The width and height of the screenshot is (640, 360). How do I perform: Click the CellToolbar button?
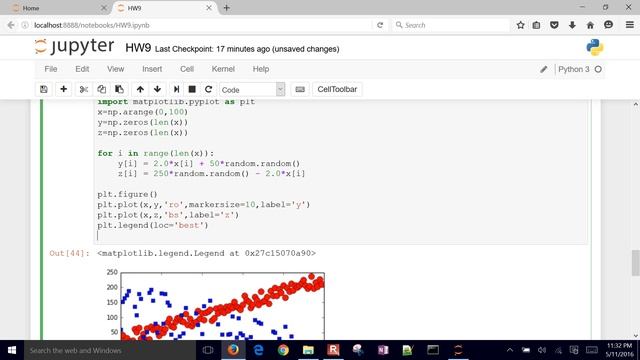point(337,89)
